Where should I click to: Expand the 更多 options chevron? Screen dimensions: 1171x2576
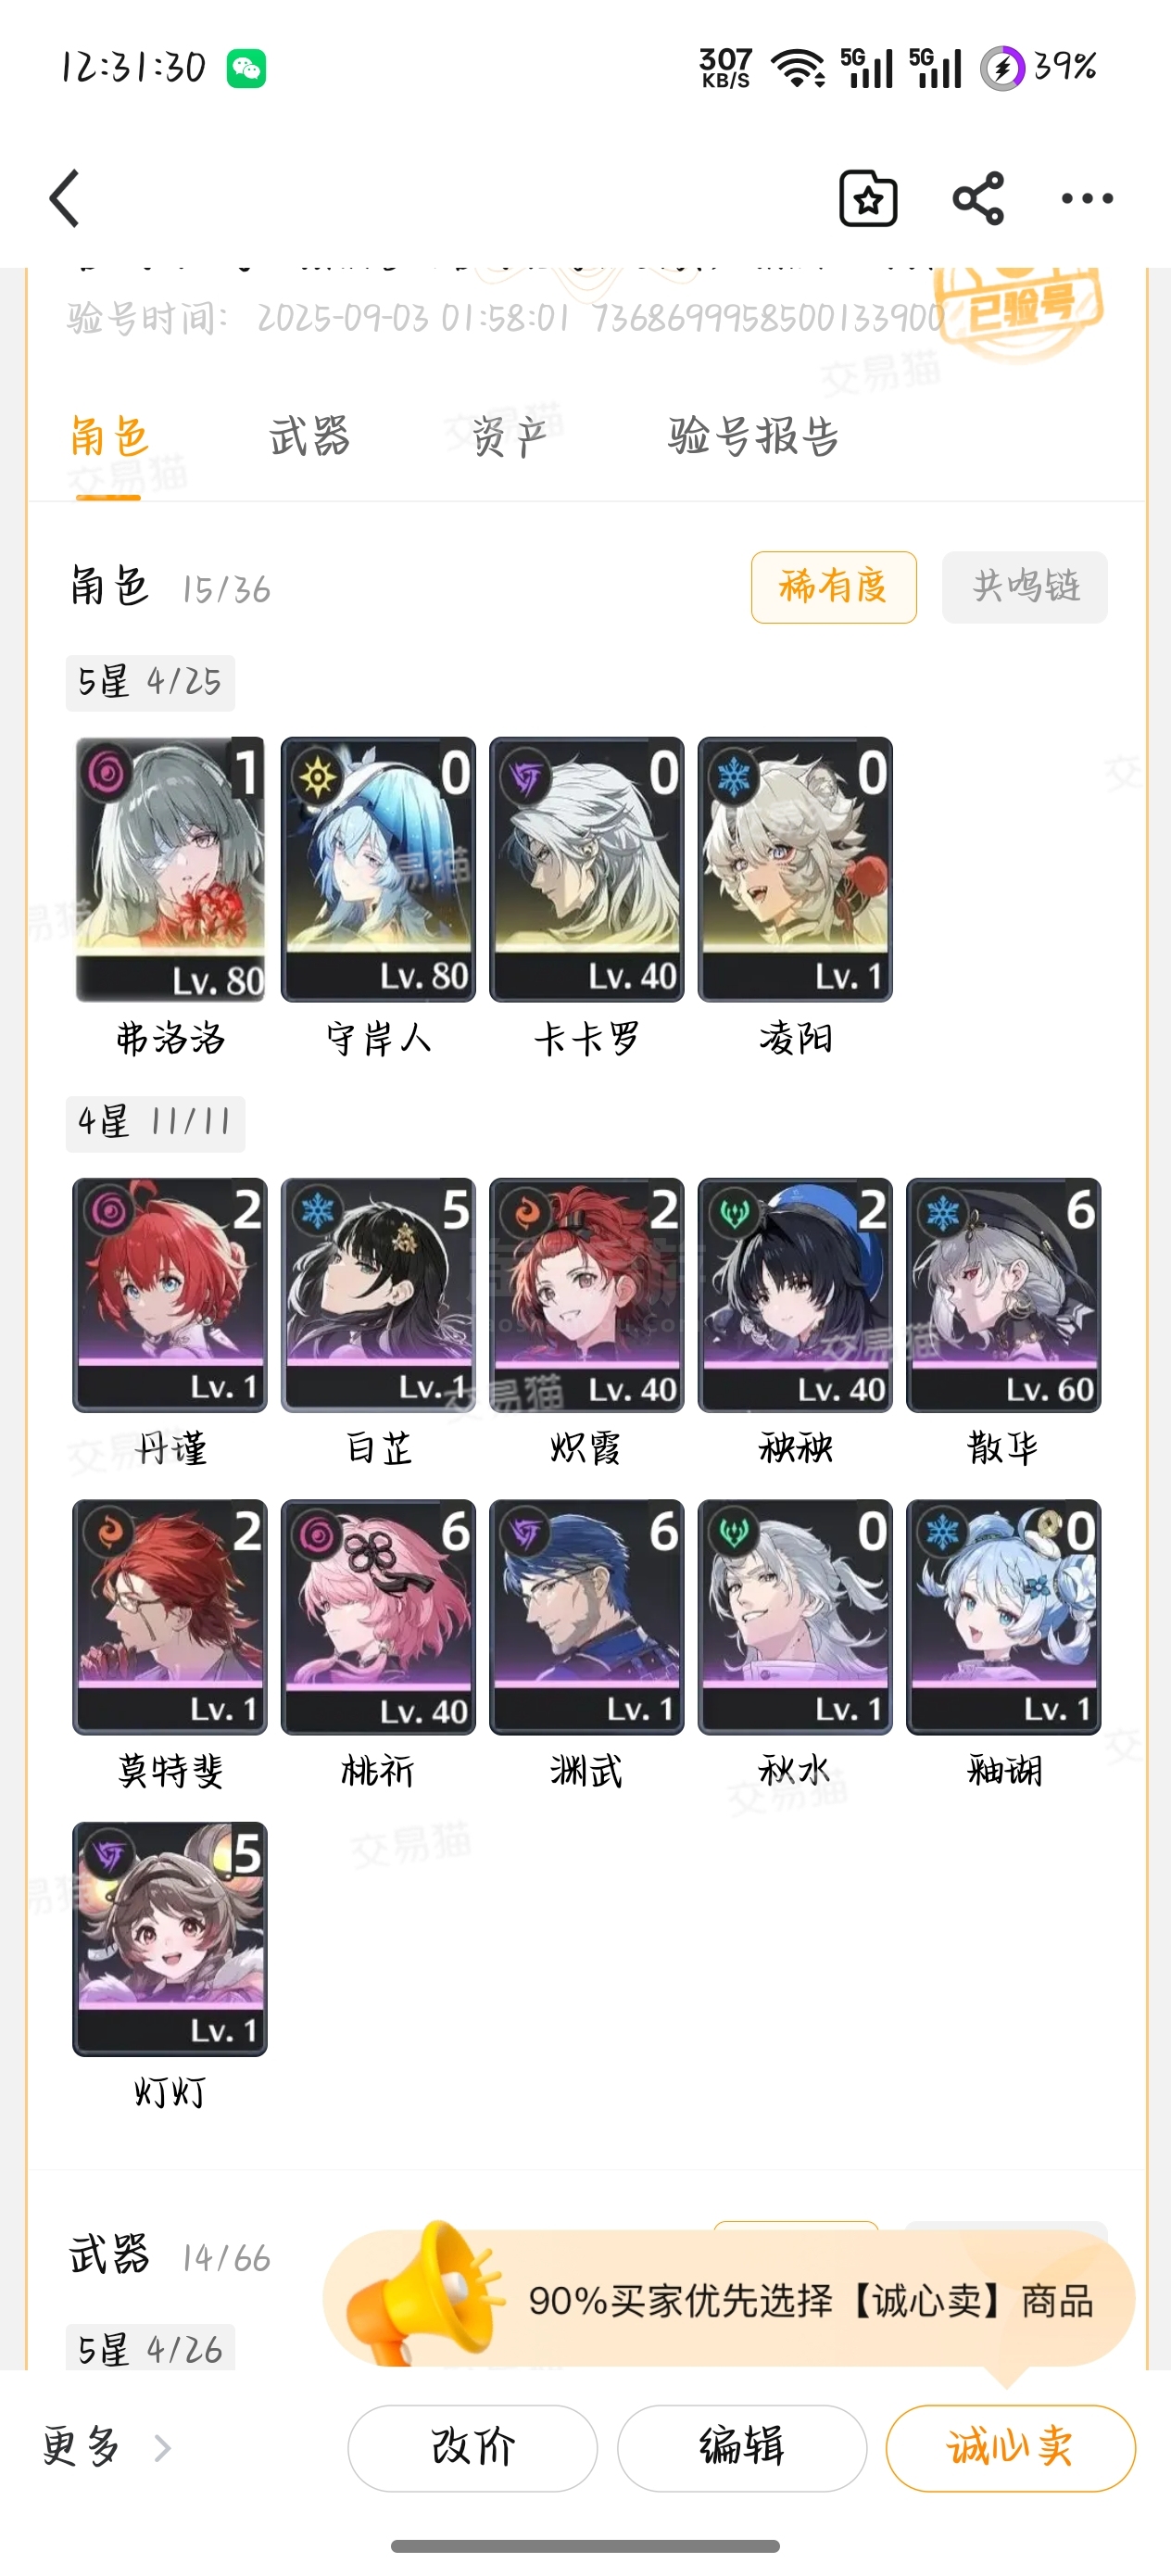[163, 2448]
